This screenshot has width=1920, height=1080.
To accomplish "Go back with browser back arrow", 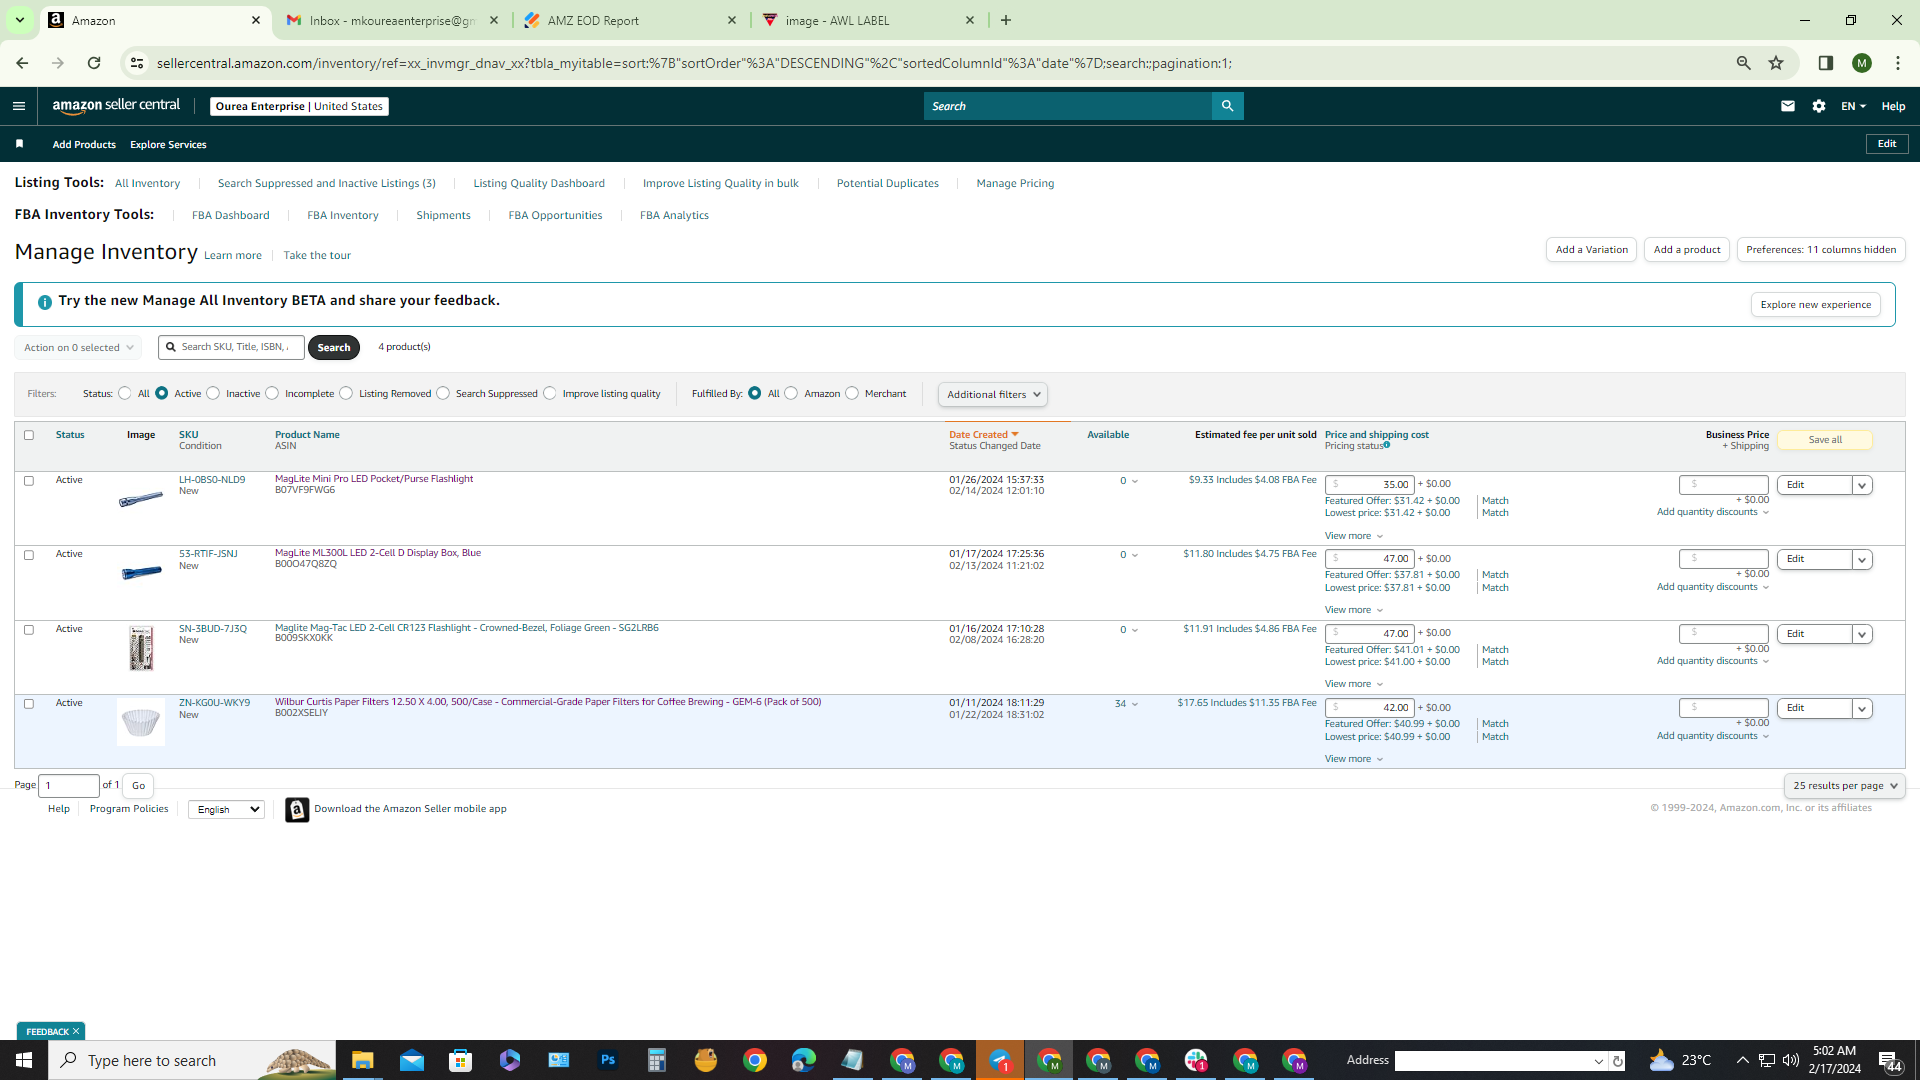I will point(22,63).
